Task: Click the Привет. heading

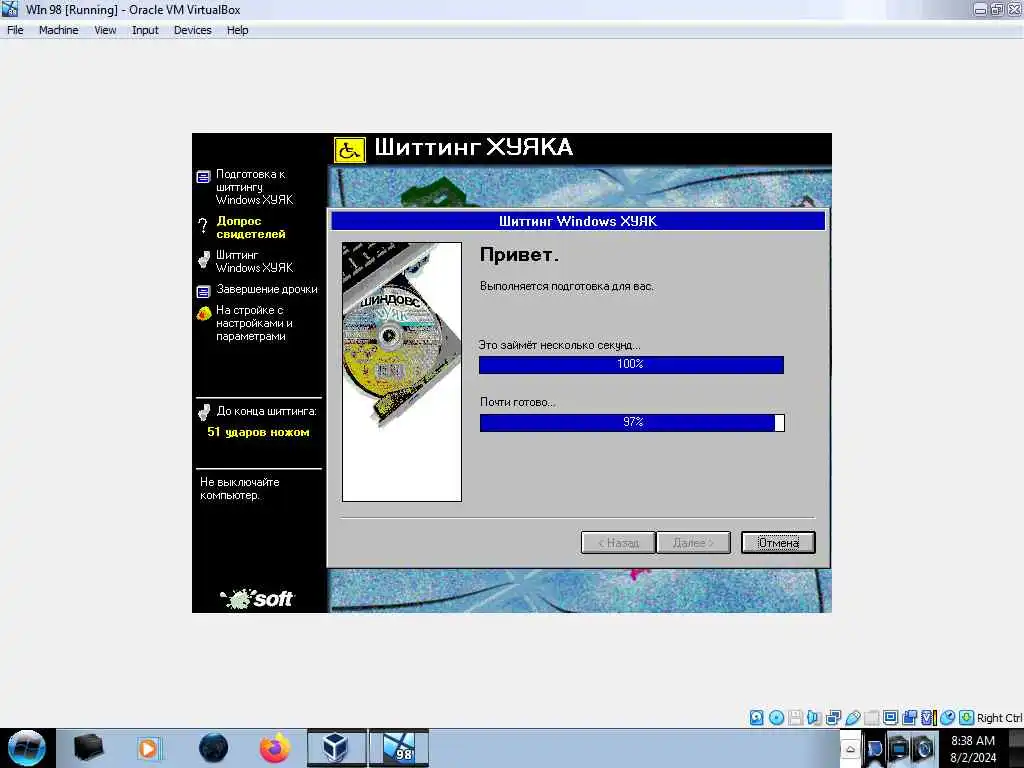Action: click(519, 255)
